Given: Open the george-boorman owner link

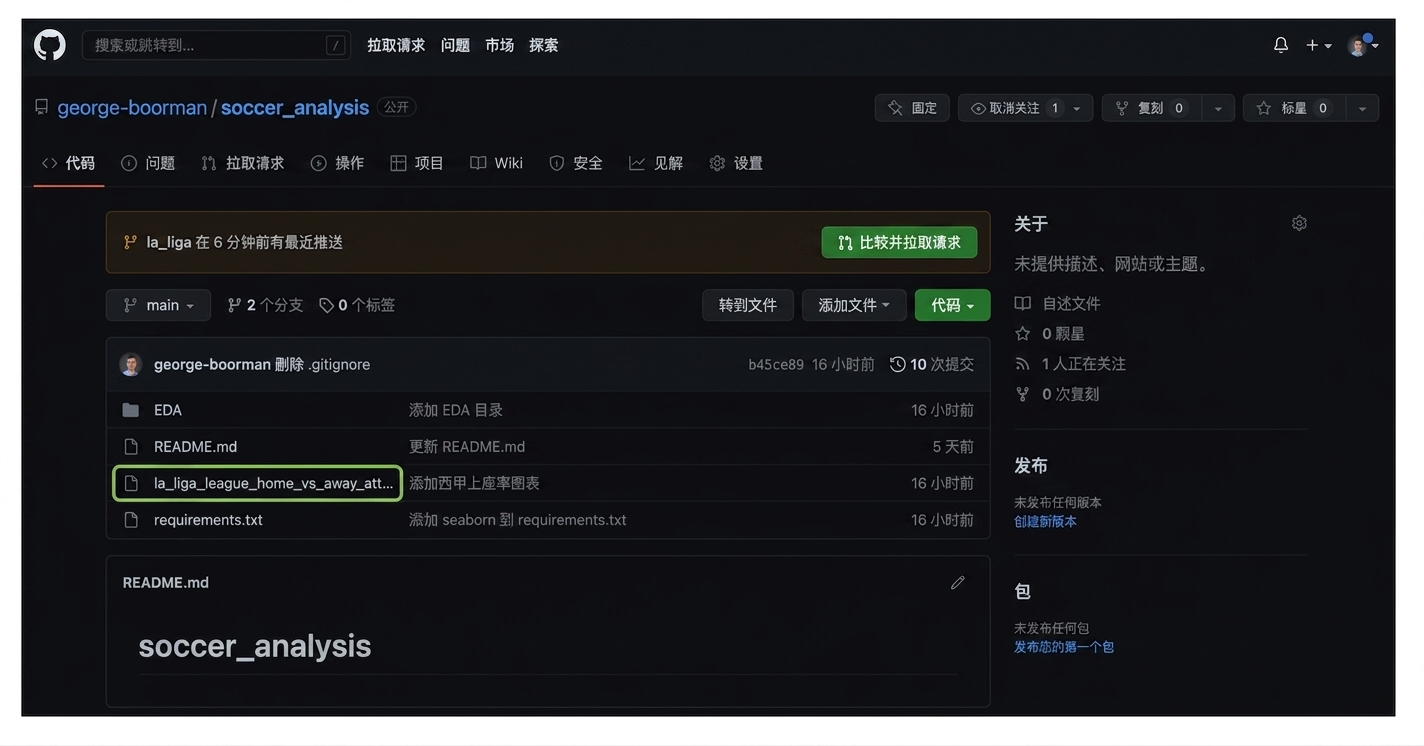Looking at the screenshot, I should (132, 107).
